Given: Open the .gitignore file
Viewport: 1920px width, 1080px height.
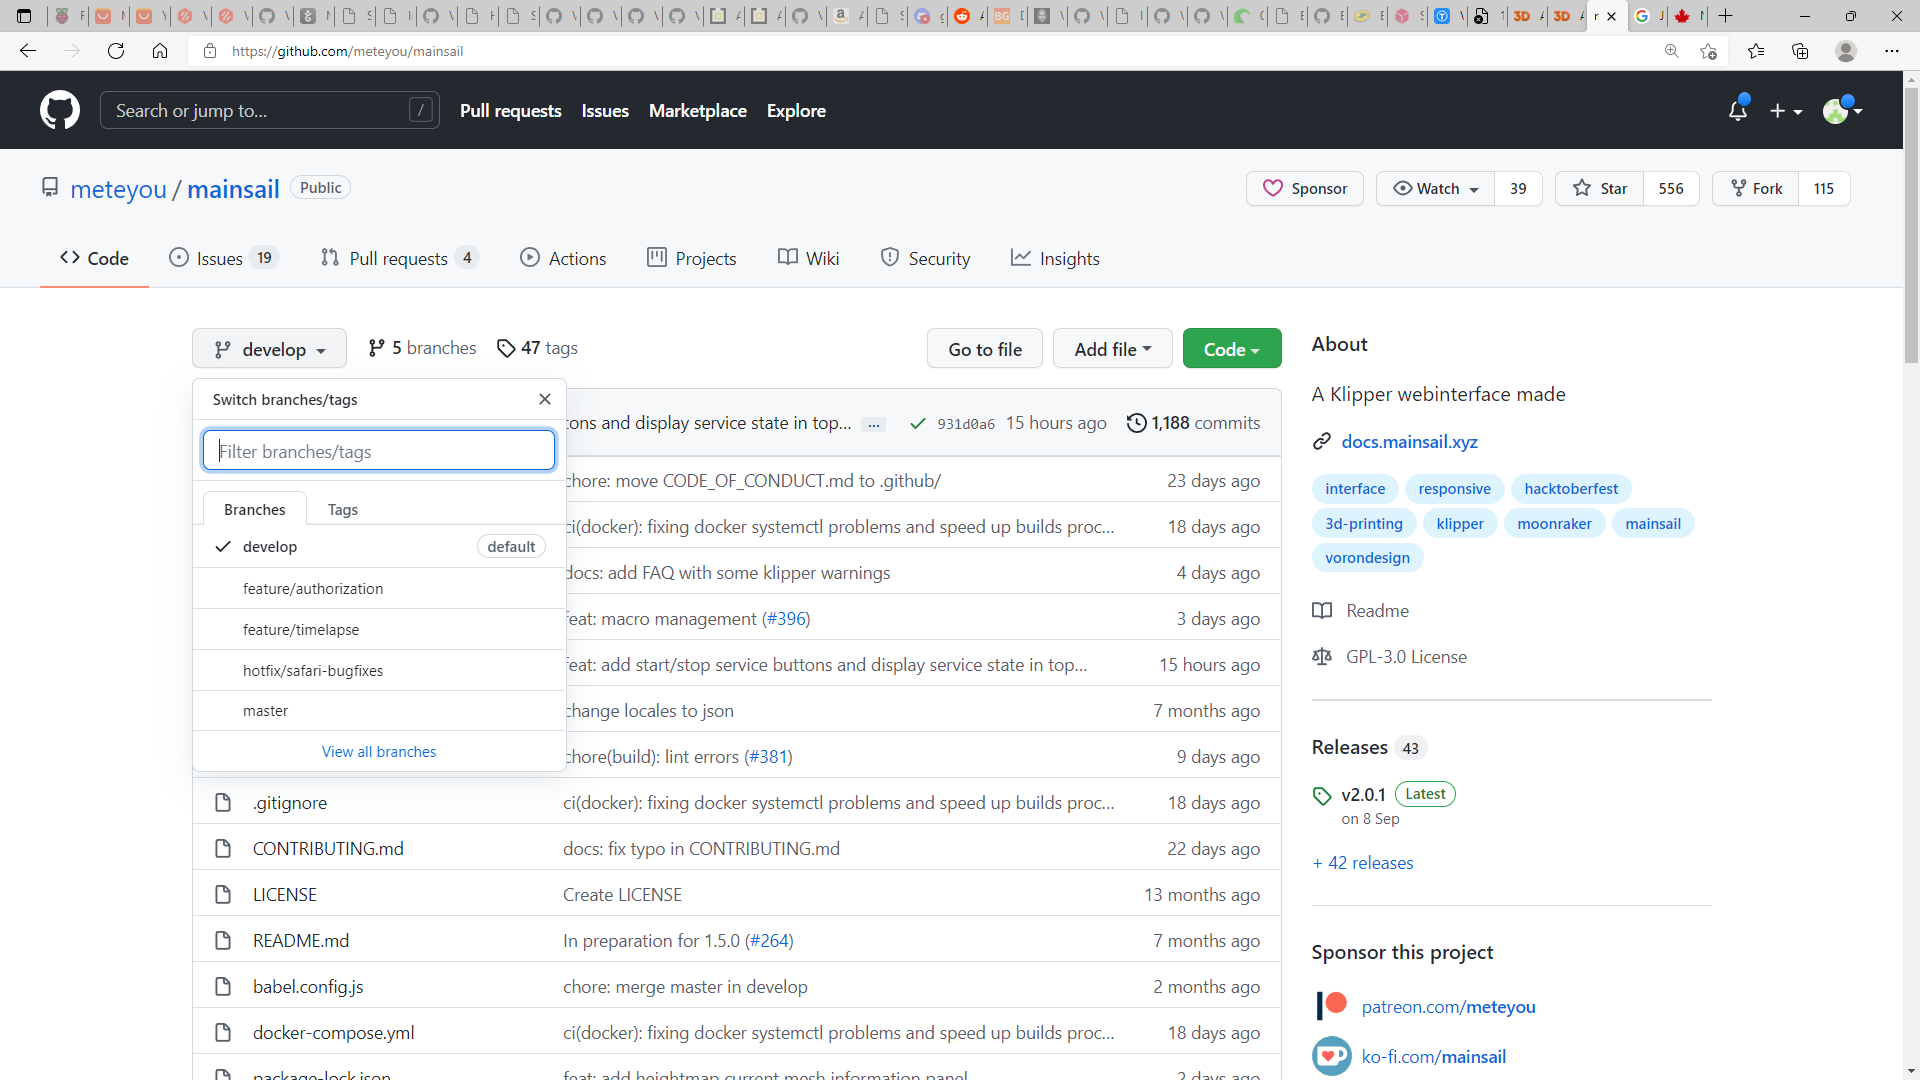Looking at the screenshot, I should coord(289,803).
